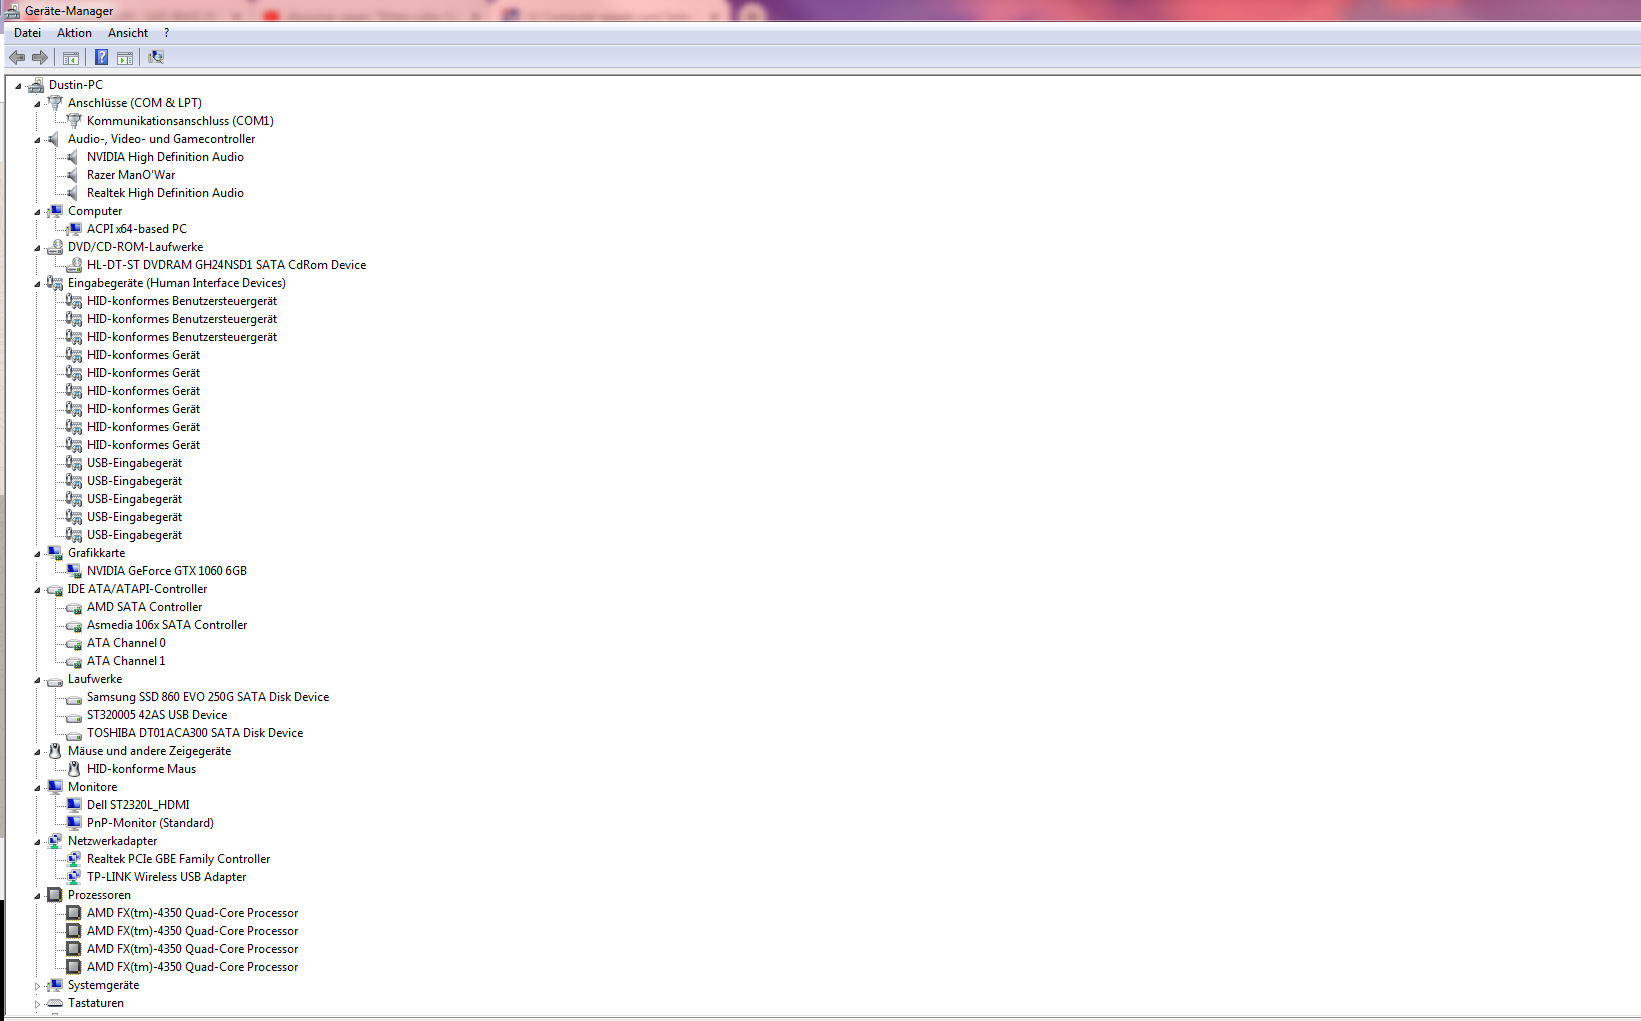Image resolution: width=1641 pixels, height=1021 pixels.
Task: Click the Realtek High Definition Audio speaker icon
Action: tap(73, 193)
